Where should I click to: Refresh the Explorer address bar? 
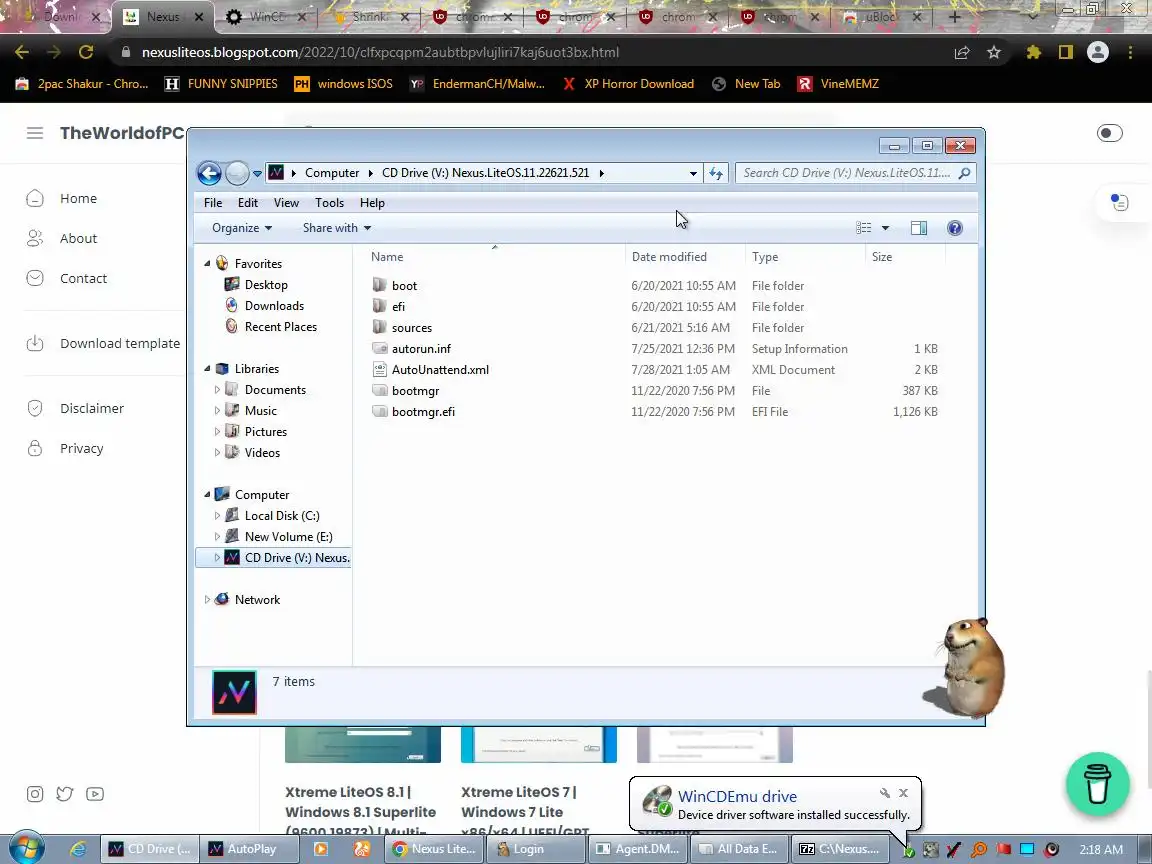(716, 173)
